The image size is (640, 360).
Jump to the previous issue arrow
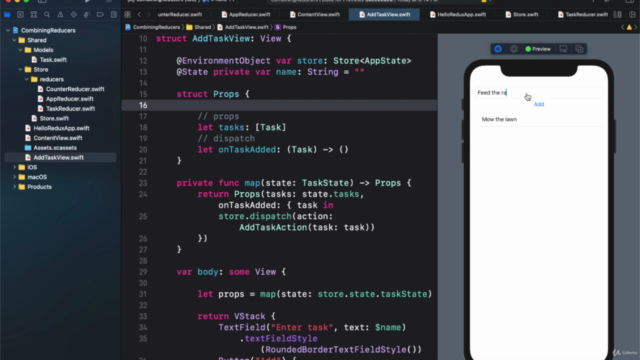[622, 27]
